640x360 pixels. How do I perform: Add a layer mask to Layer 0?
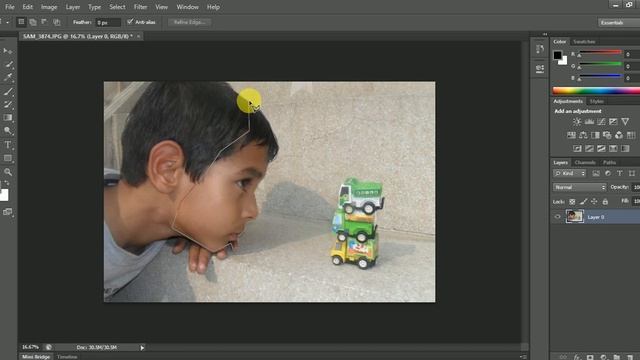tap(590, 357)
